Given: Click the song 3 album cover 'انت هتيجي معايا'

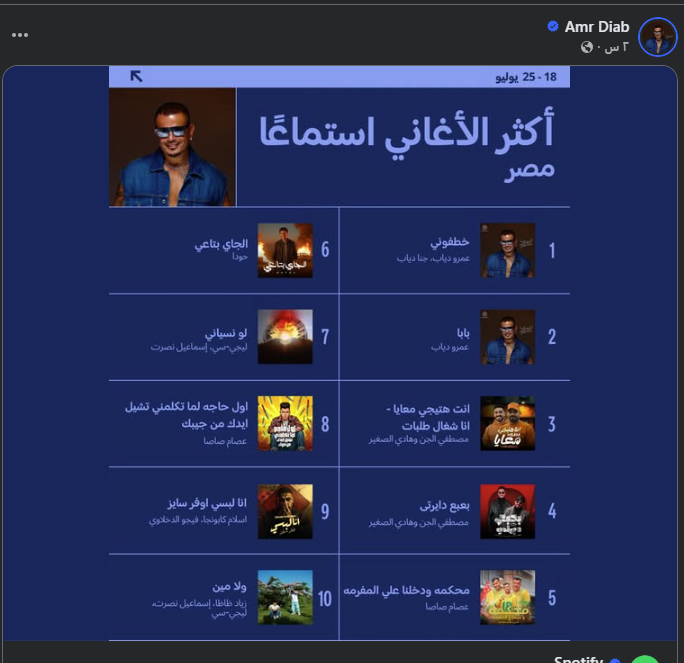Looking at the screenshot, I should tap(507, 423).
